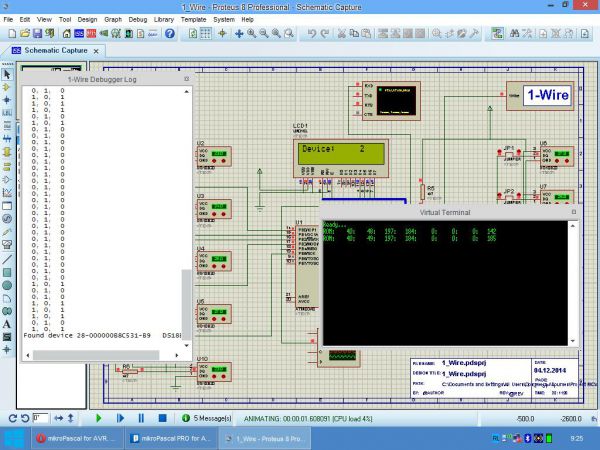
Task: Pause the running simulation
Action: pos(141,418)
